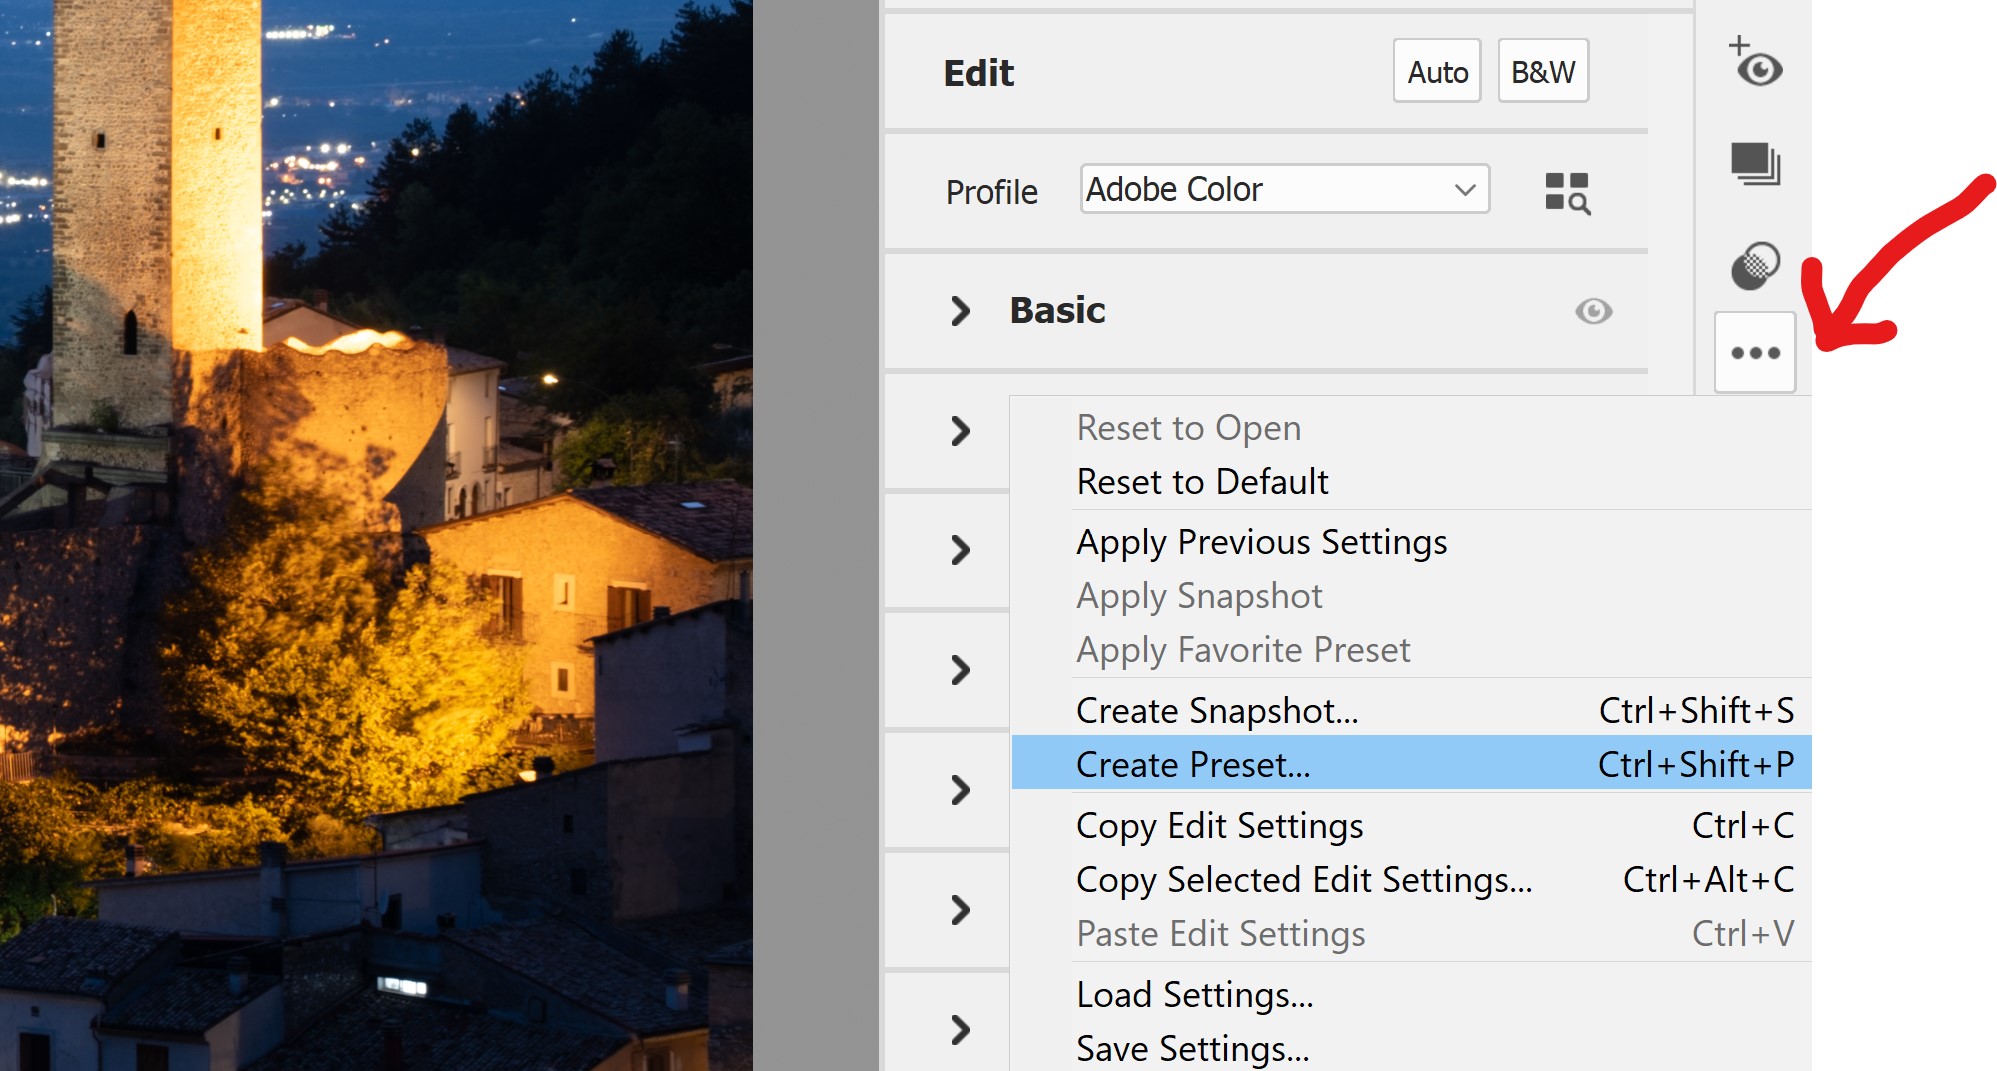Toggle visibility eye for Basic panel
The height and width of the screenshot is (1071, 1997).
tap(1593, 311)
